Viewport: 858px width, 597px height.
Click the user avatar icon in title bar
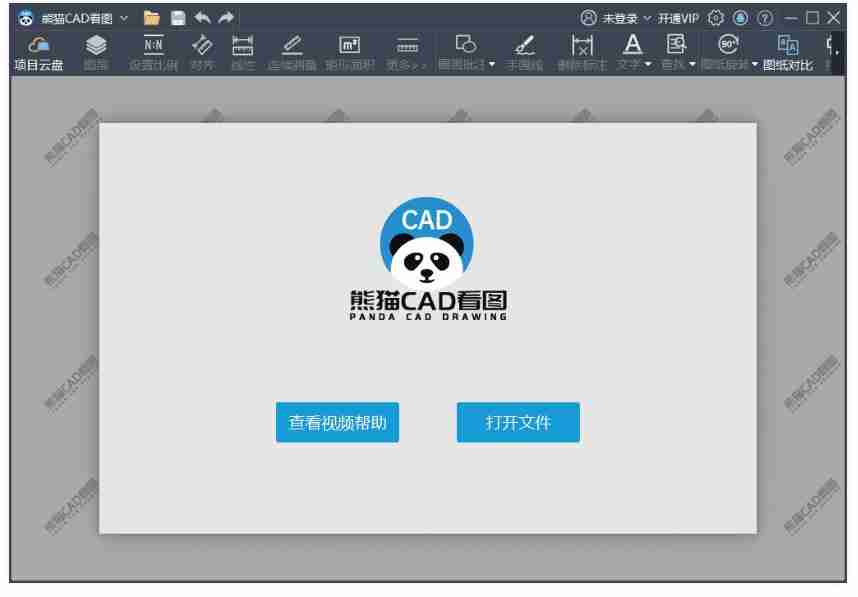pos(588,18)
